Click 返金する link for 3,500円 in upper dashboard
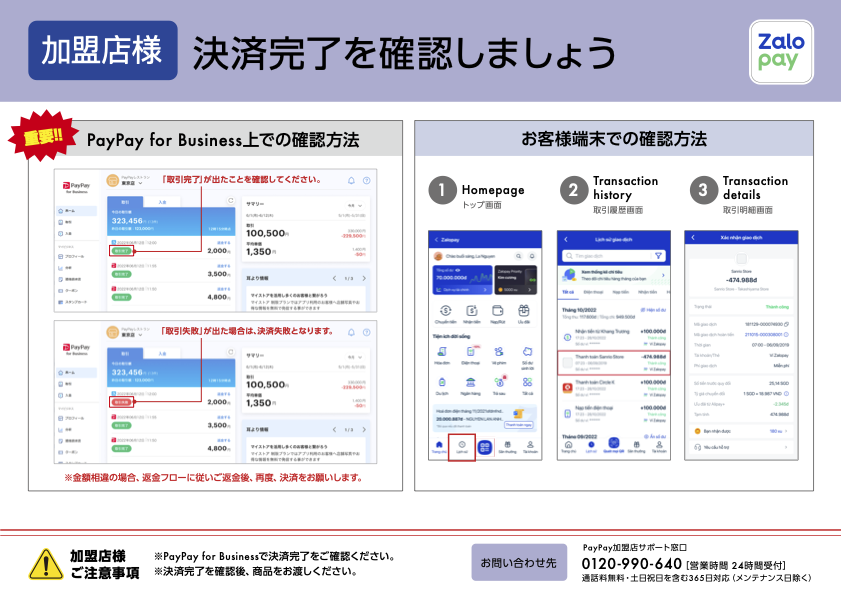The width and height of the screenshot is (841, 595). (x=224, y=266)
